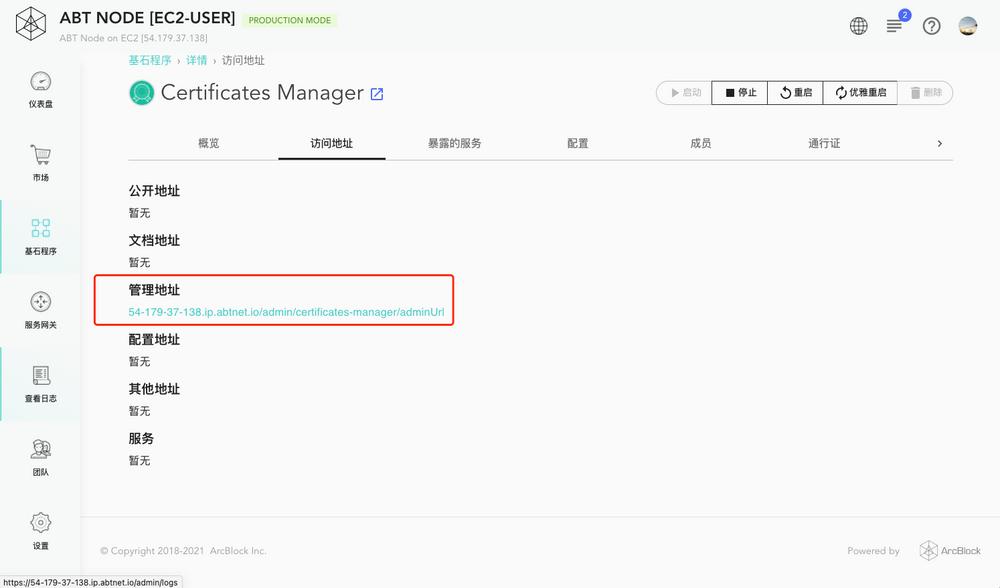Viewport: 1000px width, 588px height.
Task: Click the 优雅重启 graceful restart button
Action: (x=860, y=92)
